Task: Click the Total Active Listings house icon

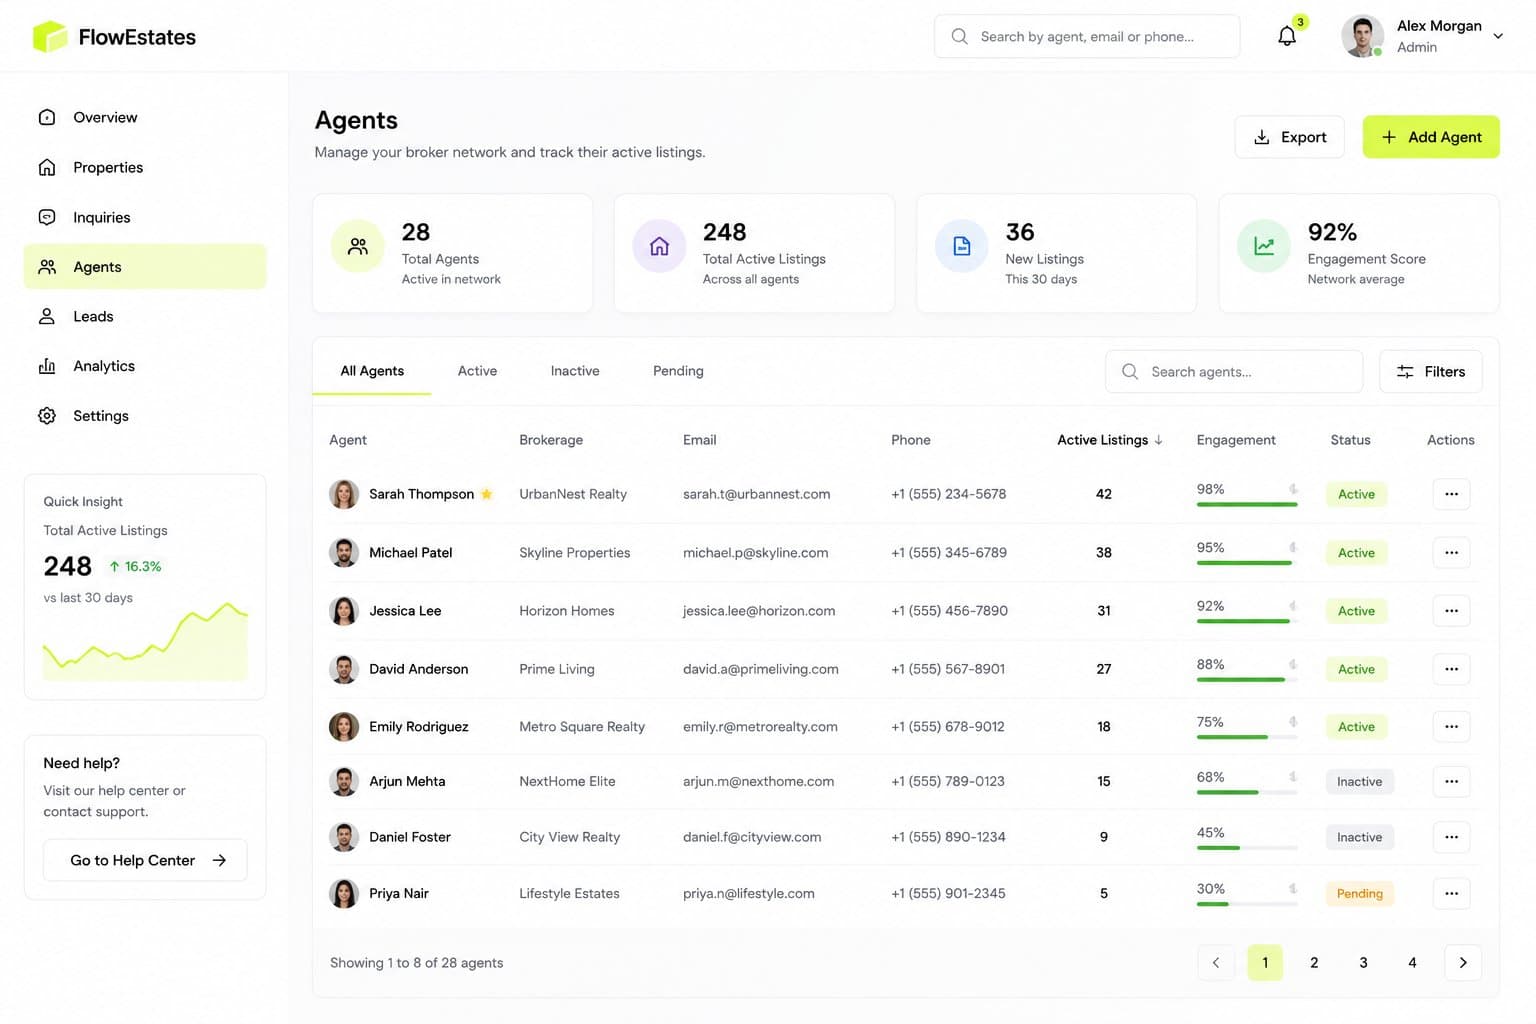Action: point(660,246)
